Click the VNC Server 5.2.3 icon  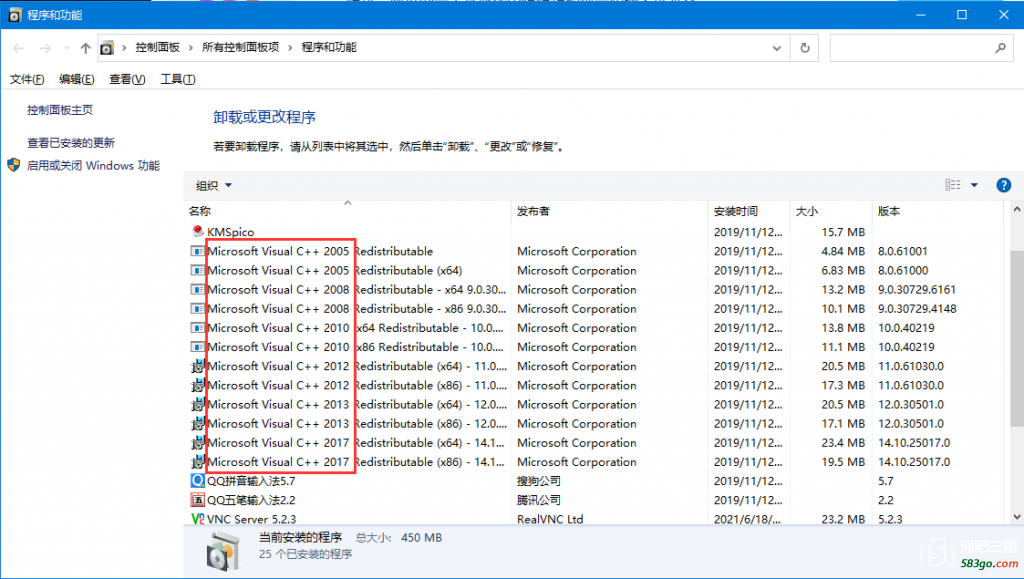tap(197, 519)
